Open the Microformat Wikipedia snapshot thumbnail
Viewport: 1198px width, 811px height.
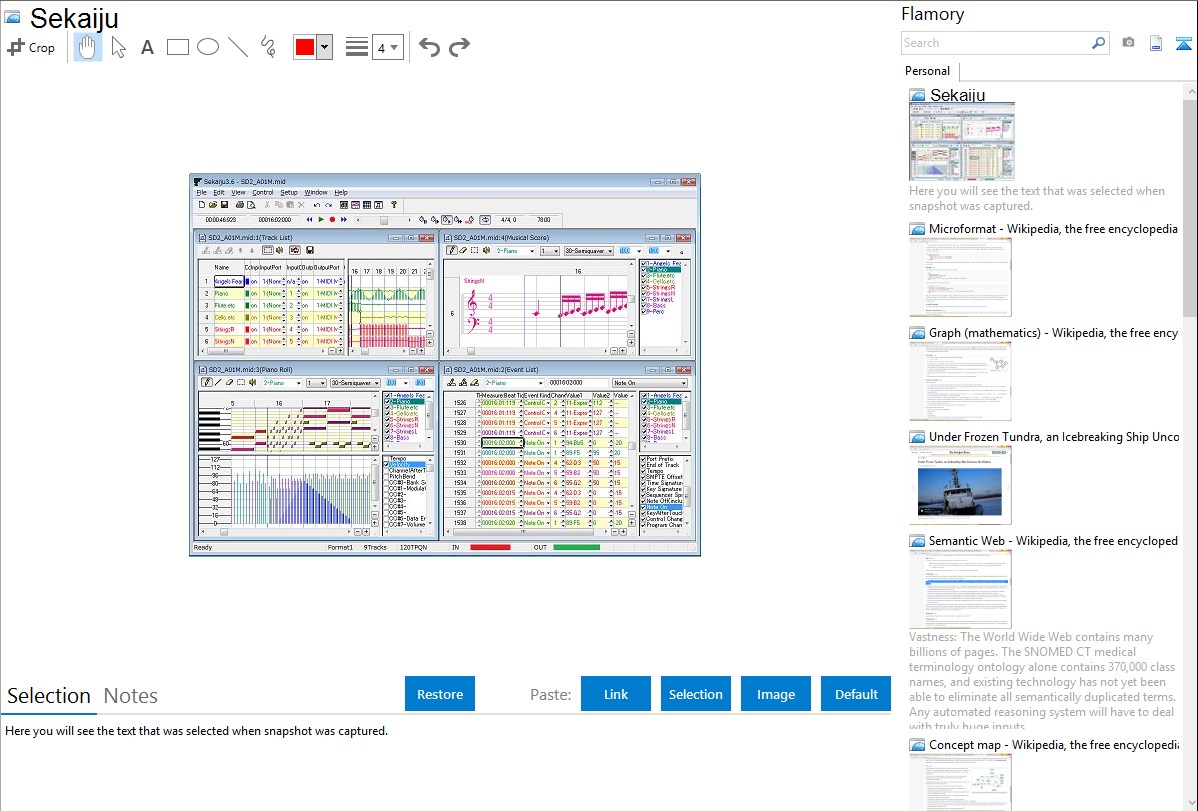pyautogui.click(x=961, y=277)
